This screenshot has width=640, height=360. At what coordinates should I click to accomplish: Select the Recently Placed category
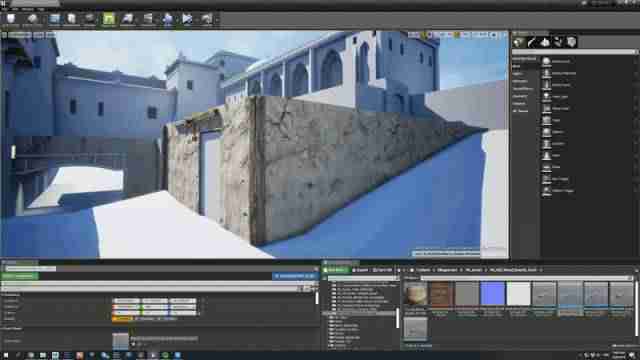(525, 59)
